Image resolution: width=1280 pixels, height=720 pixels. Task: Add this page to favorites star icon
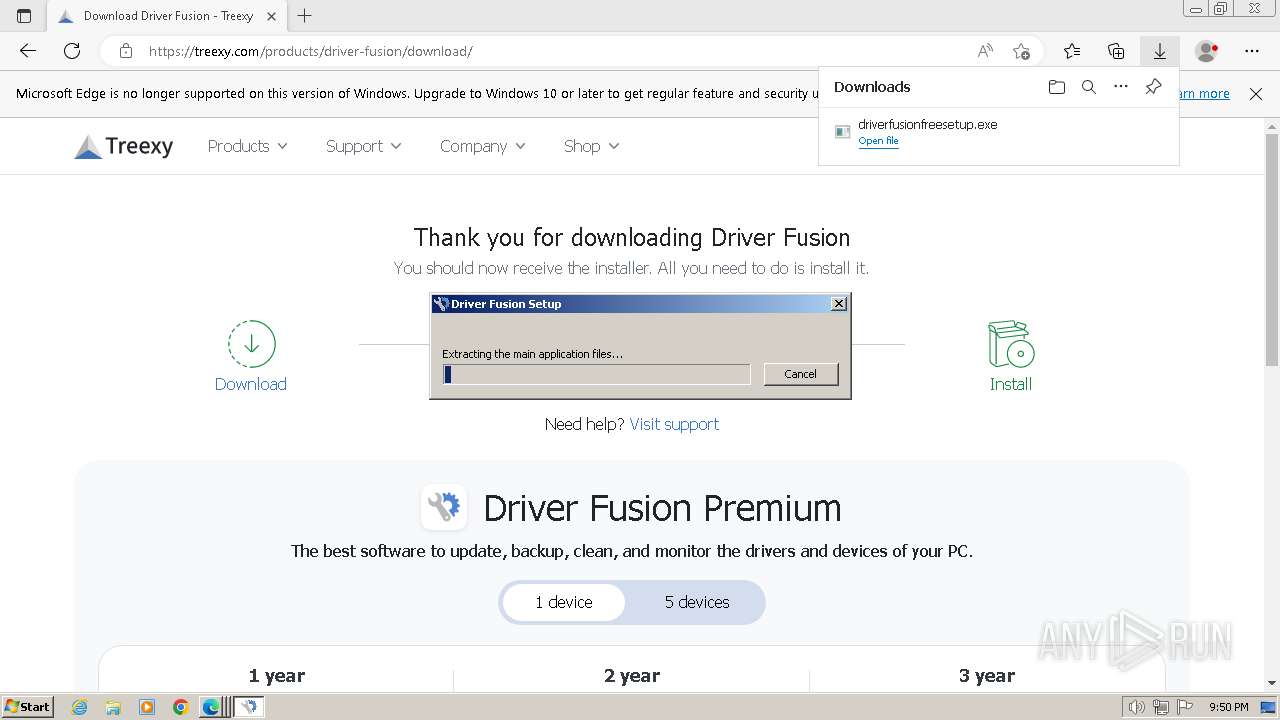point(1021,51)
